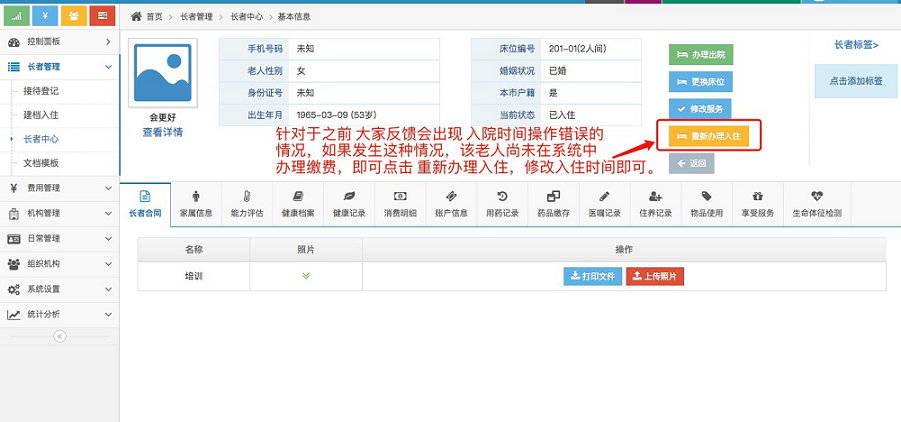This screenshot has width=901, height=422.
Task: Click the orange 重新办理入住 button
Action: pos(707,135)
